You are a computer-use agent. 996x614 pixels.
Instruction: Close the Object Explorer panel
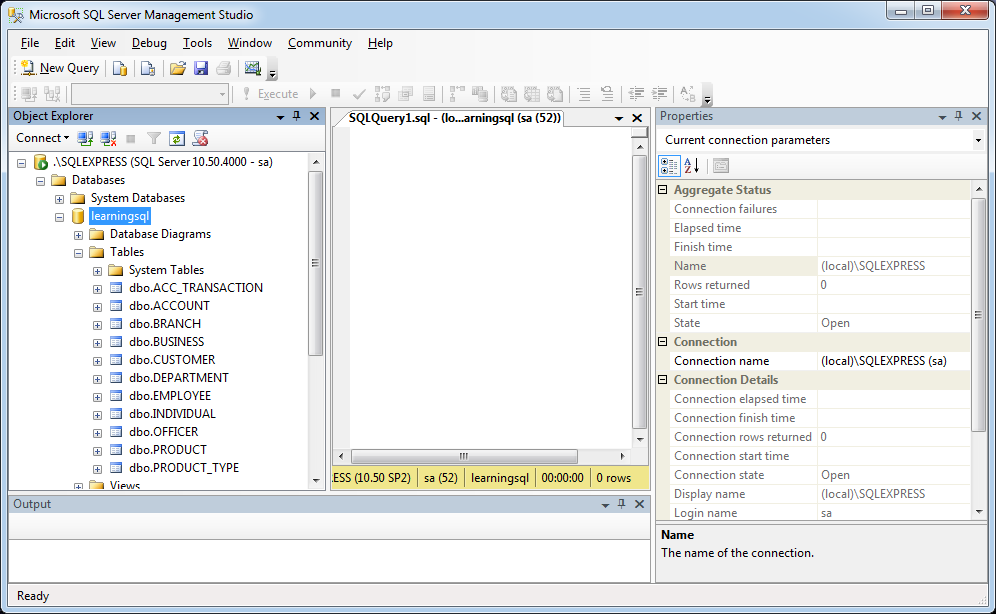314,116
